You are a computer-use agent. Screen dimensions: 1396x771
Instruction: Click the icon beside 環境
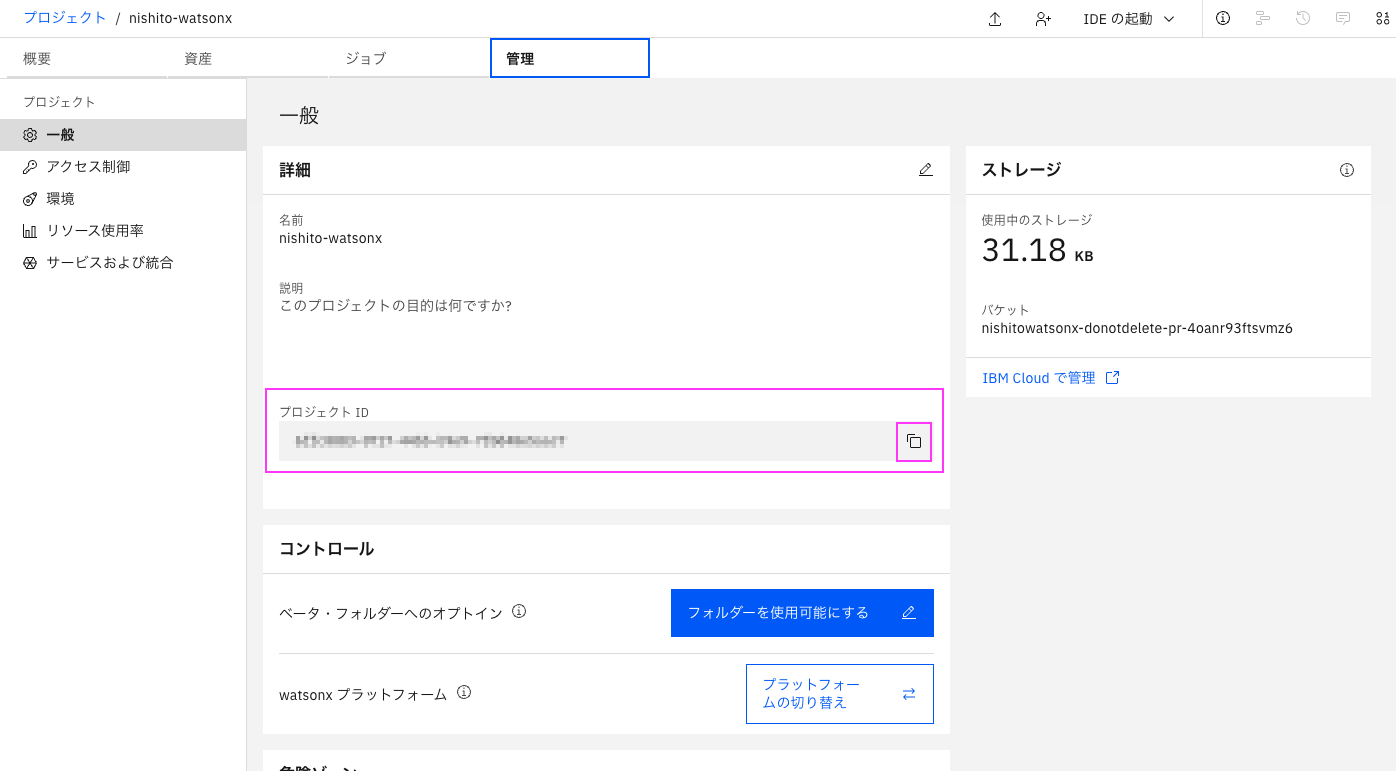(30, 199)
